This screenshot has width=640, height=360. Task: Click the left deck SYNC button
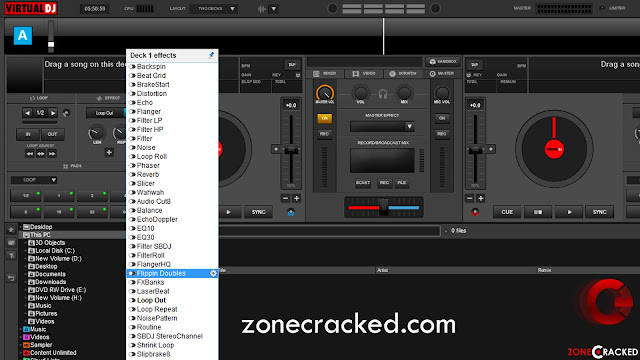[258, 212]
